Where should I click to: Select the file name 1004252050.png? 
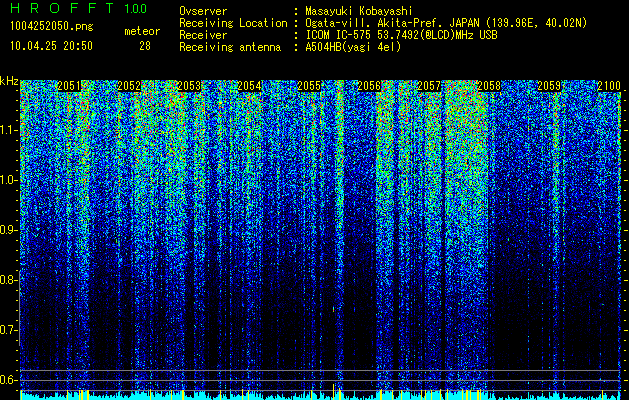[x=52, y=26]
